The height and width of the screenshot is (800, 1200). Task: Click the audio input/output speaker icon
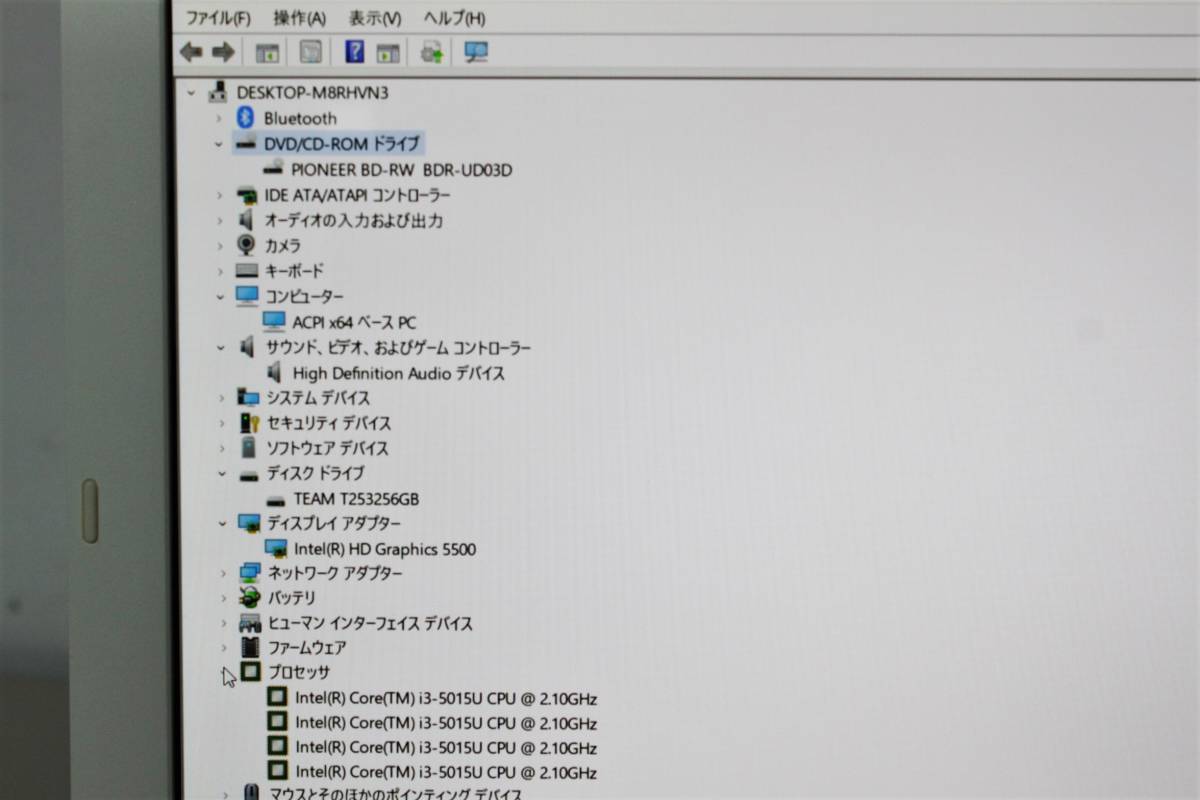(246, 220)
